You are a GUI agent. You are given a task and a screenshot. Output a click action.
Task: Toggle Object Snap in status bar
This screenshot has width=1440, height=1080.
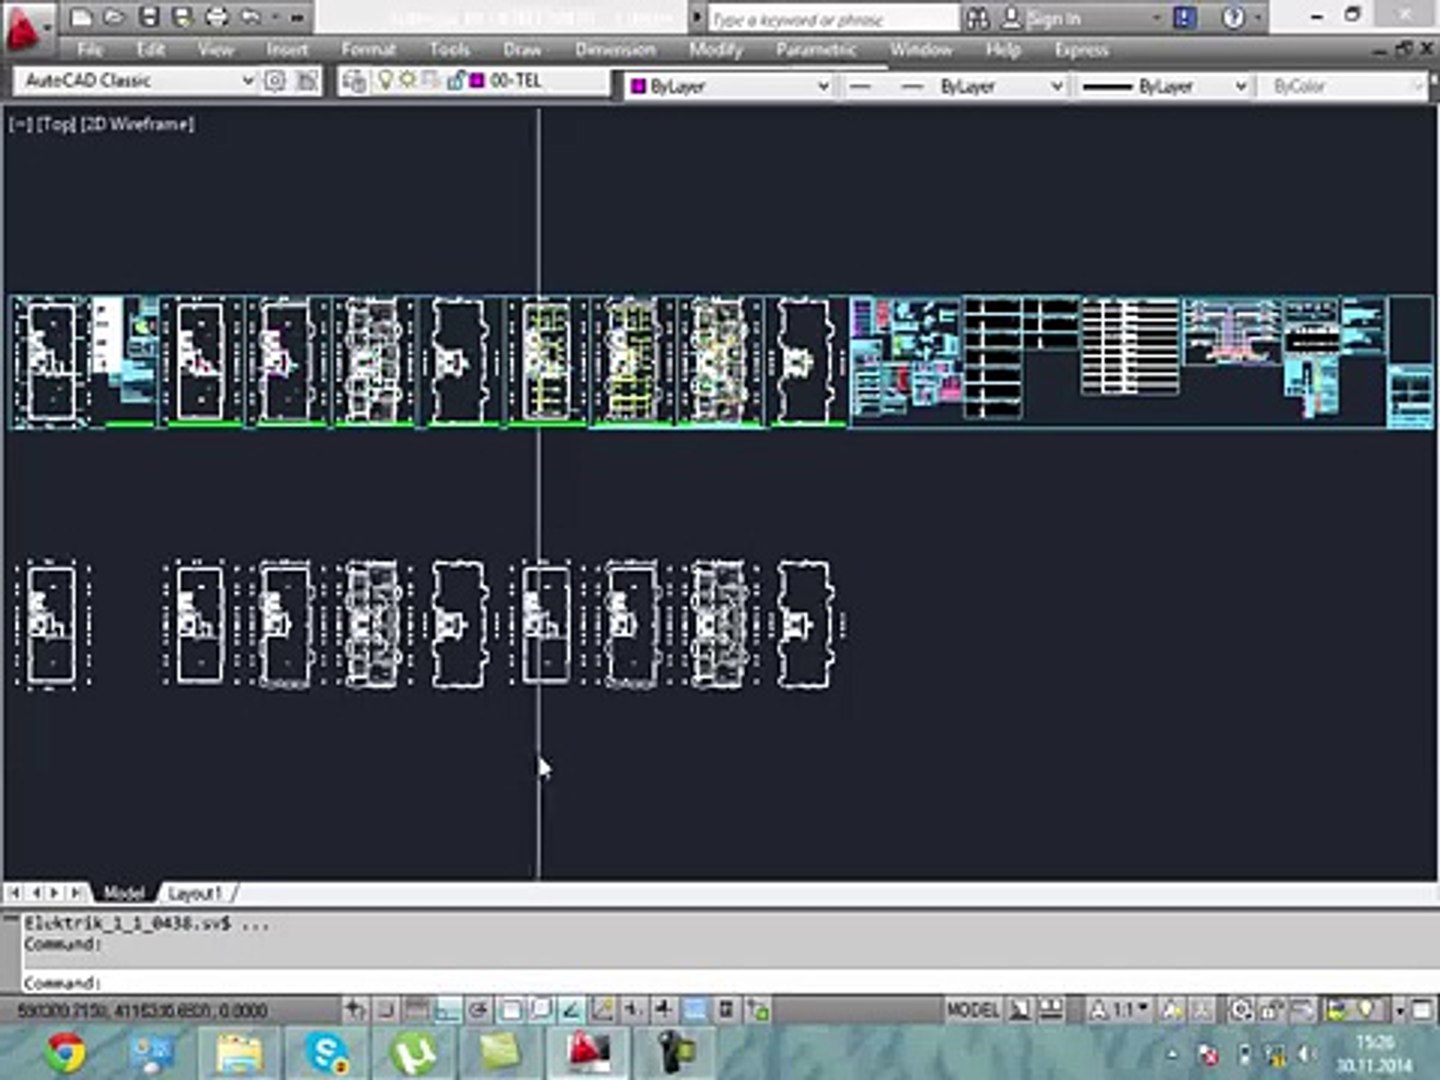pyautogui.click(x=510, y=1010)
